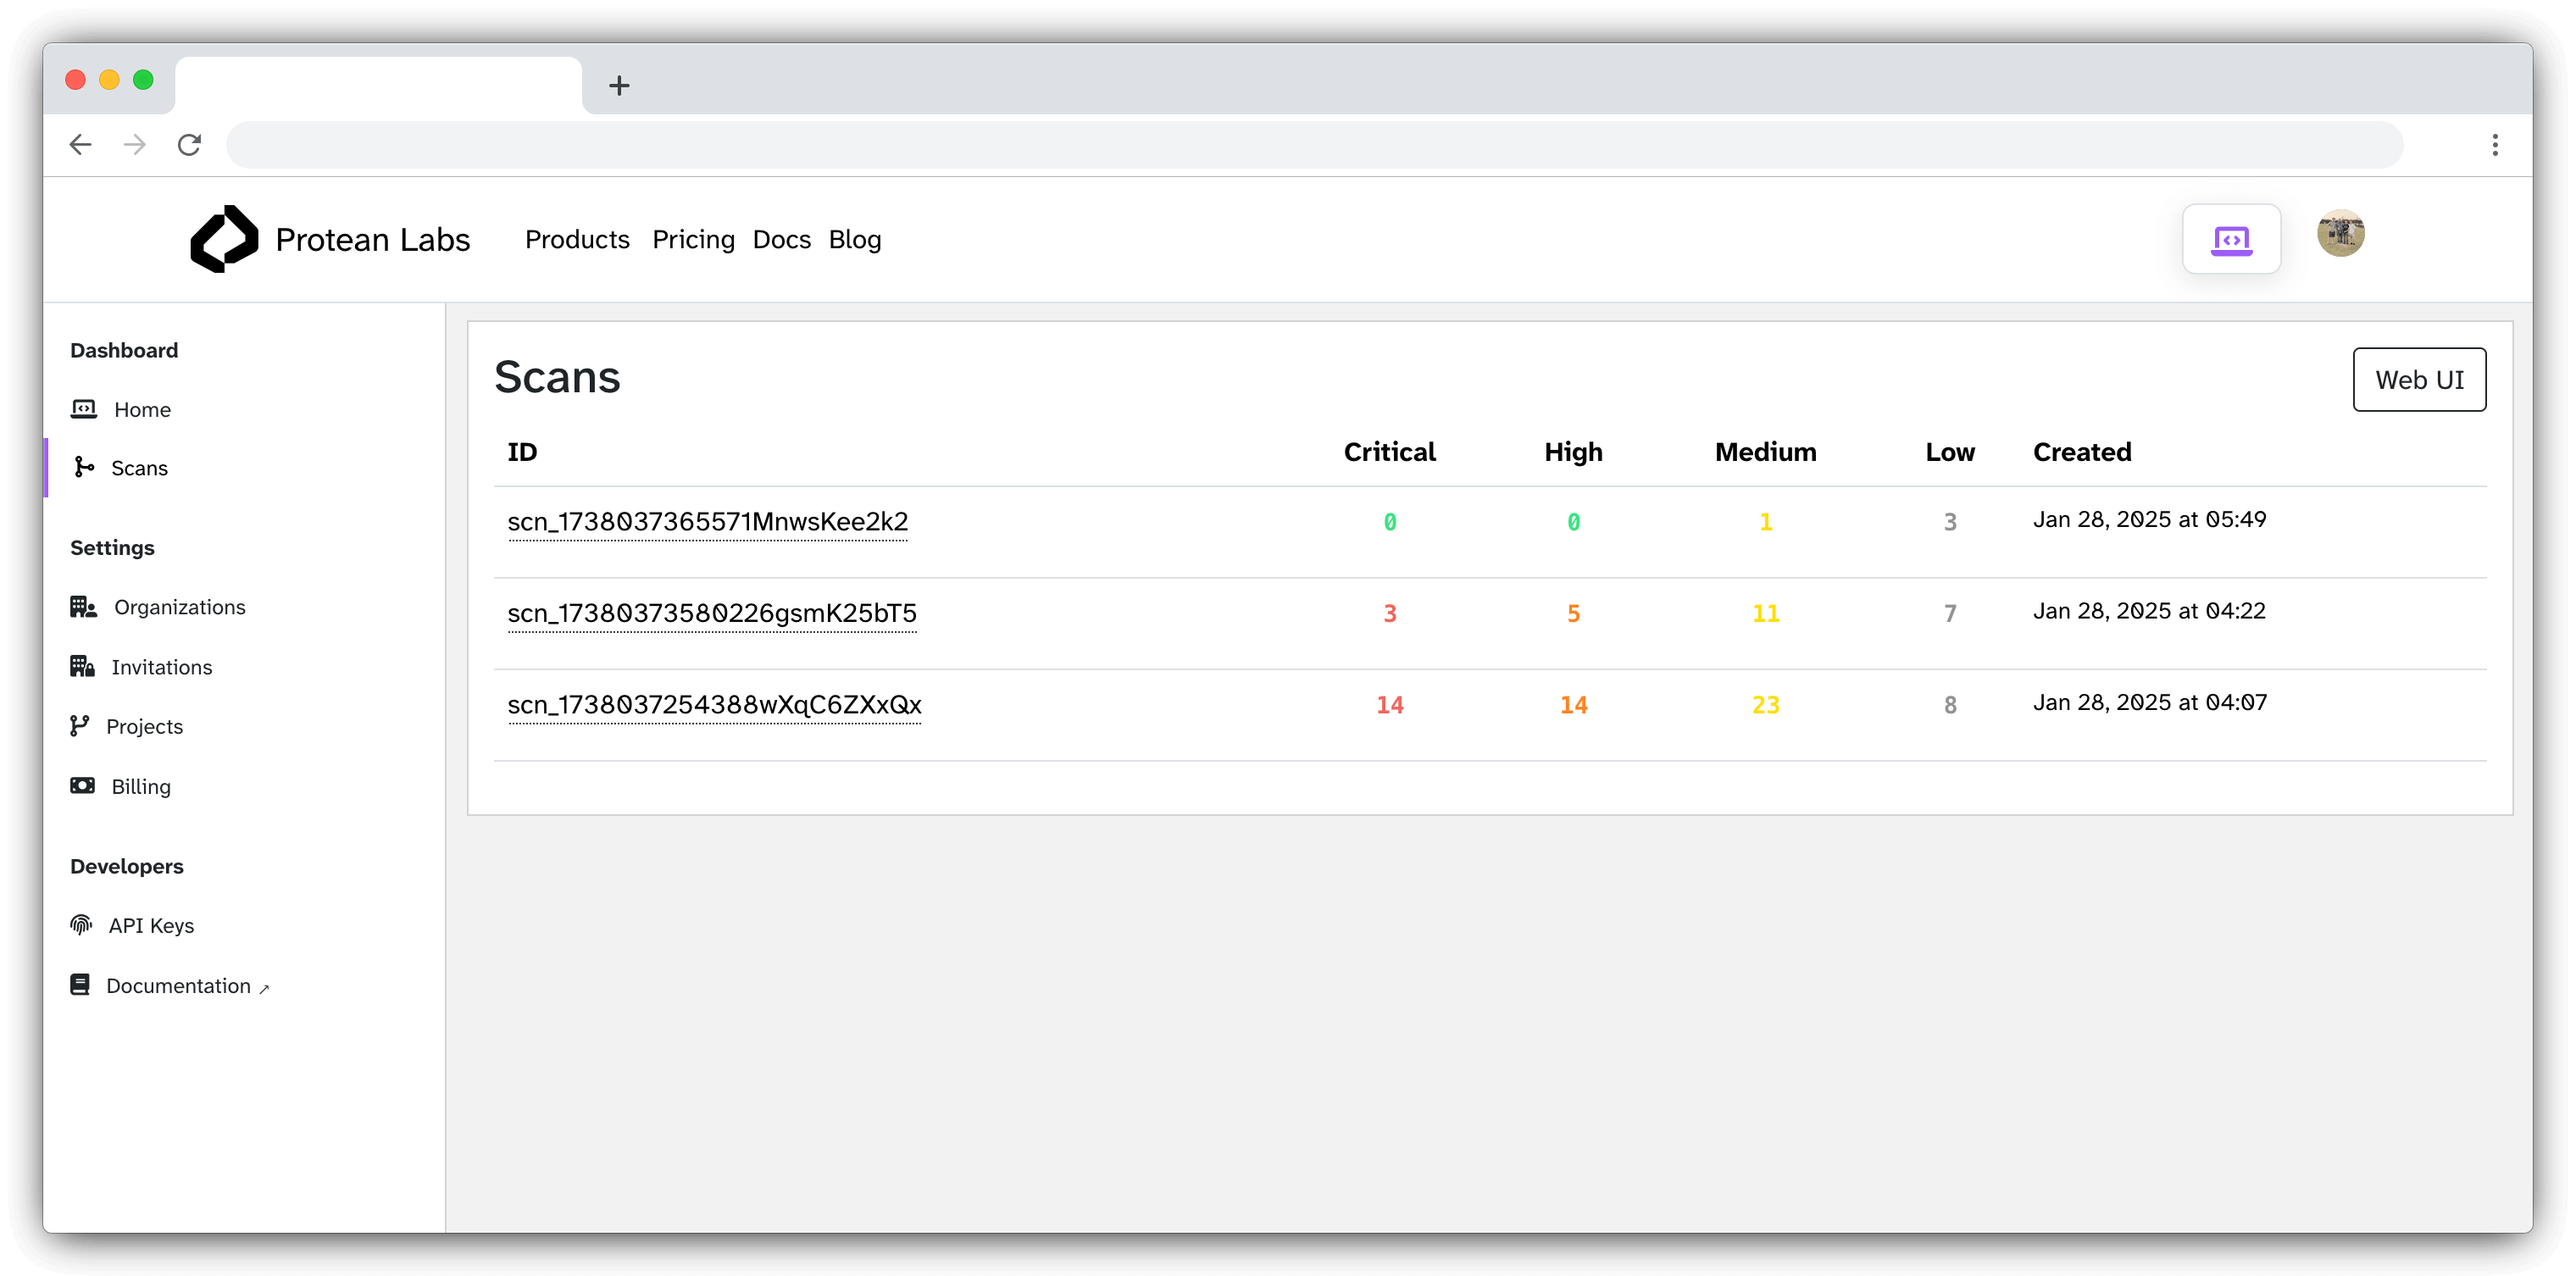The image size is (2576, 1276).
Task: Select Invitations in the Settings sidebar
Action: pos(161,667)
